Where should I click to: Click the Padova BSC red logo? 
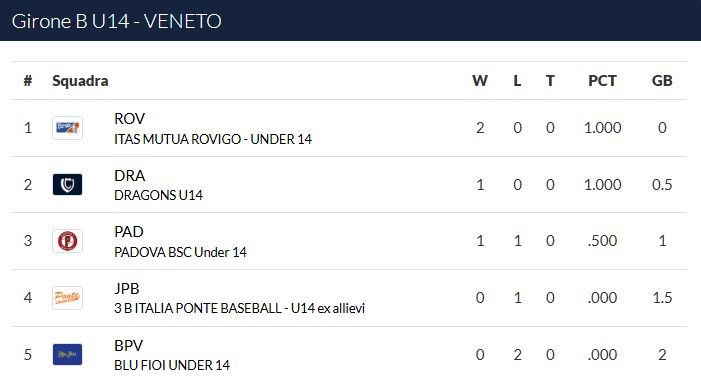pyautogui.click(x=68, y=241)
